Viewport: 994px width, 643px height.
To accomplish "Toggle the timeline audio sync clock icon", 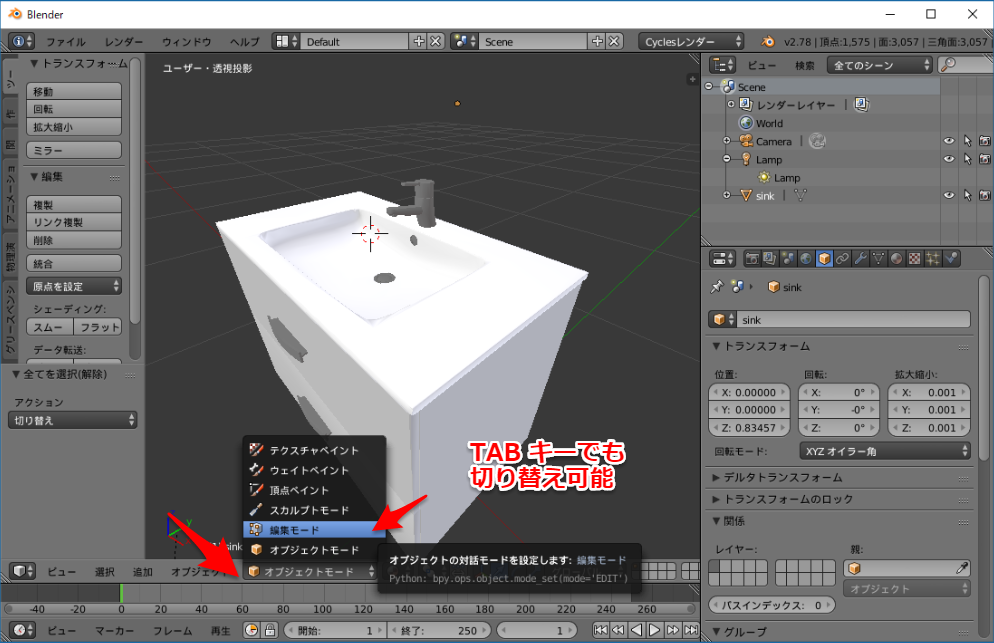I will [252, 630].
